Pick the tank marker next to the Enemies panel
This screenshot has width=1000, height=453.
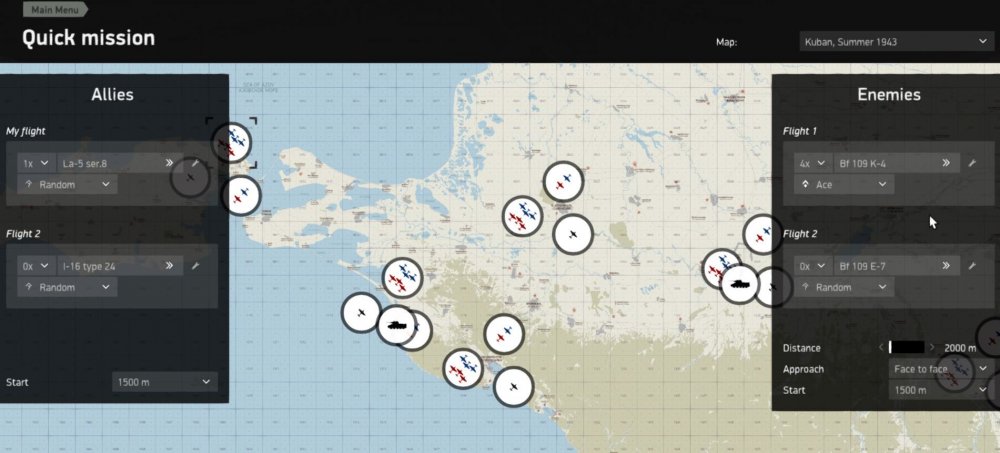tap(740, 285)
